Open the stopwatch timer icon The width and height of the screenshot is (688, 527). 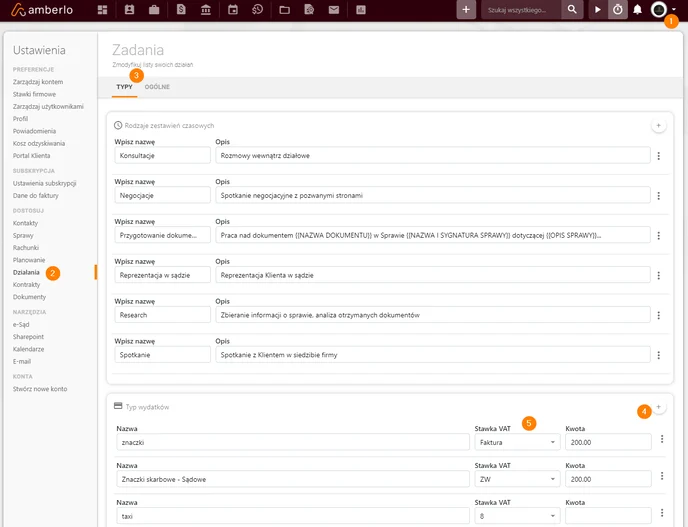tap(617, 10)
